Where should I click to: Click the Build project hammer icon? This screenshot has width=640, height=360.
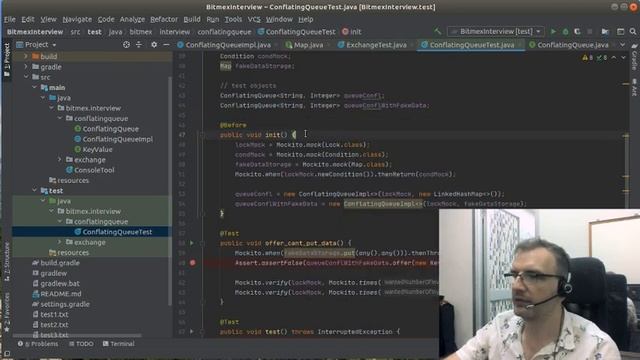pyautogui.click(x=438, y=31)
